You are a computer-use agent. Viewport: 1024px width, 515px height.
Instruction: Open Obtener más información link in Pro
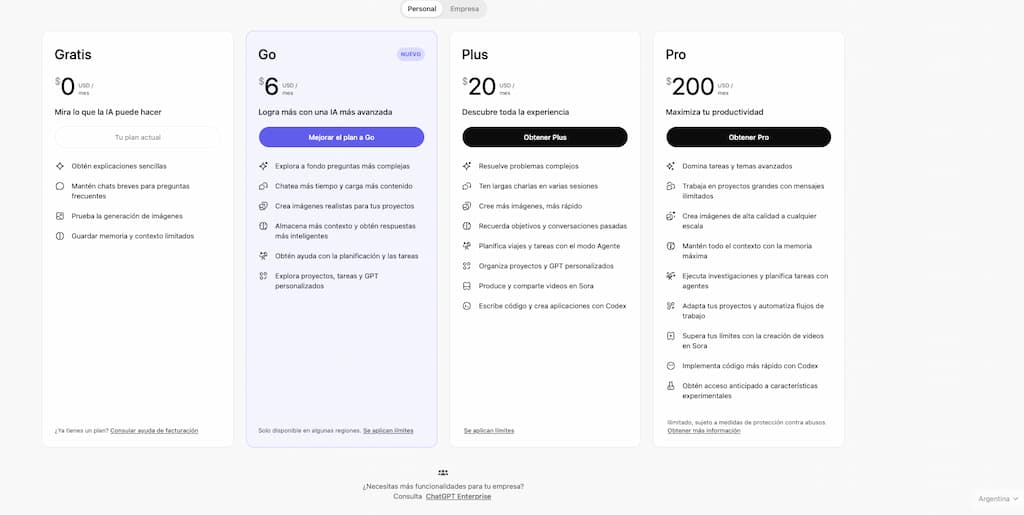tap(704, 430)
